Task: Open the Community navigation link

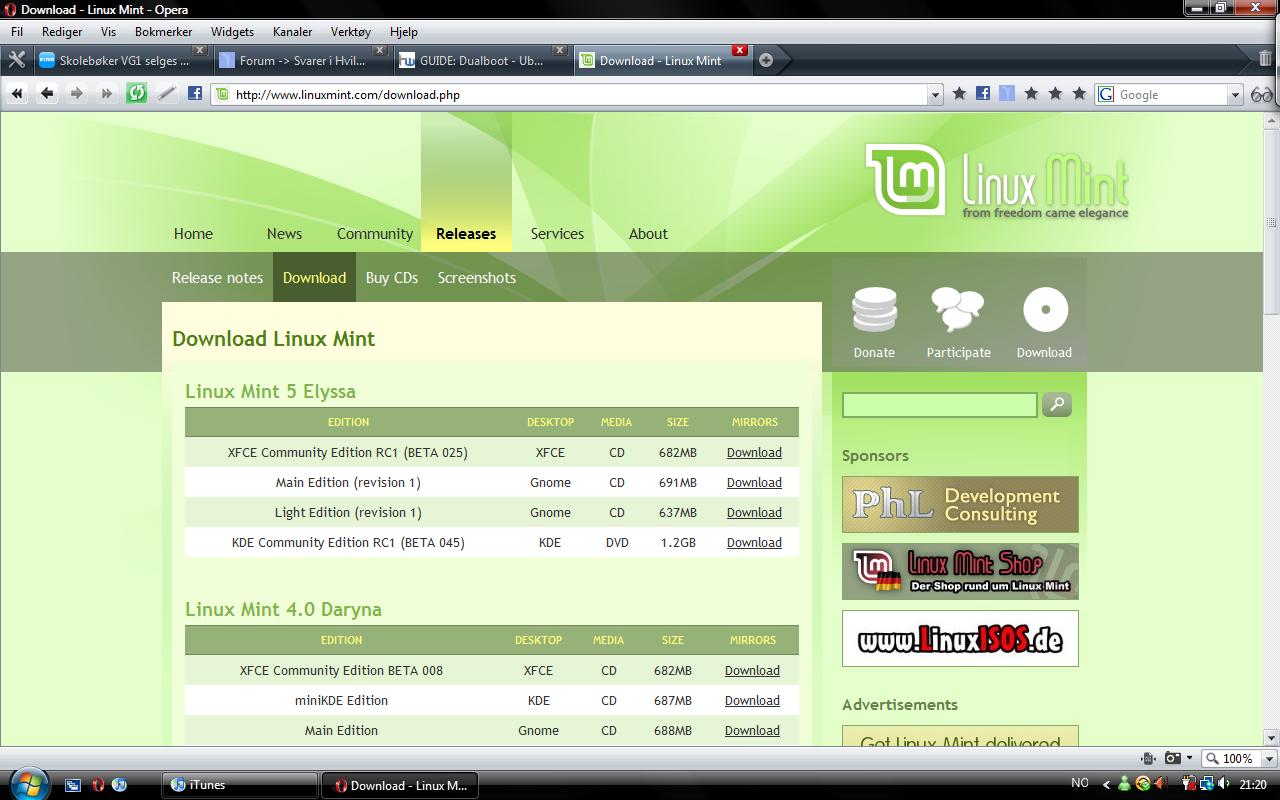Action: [x=375, y=234]
